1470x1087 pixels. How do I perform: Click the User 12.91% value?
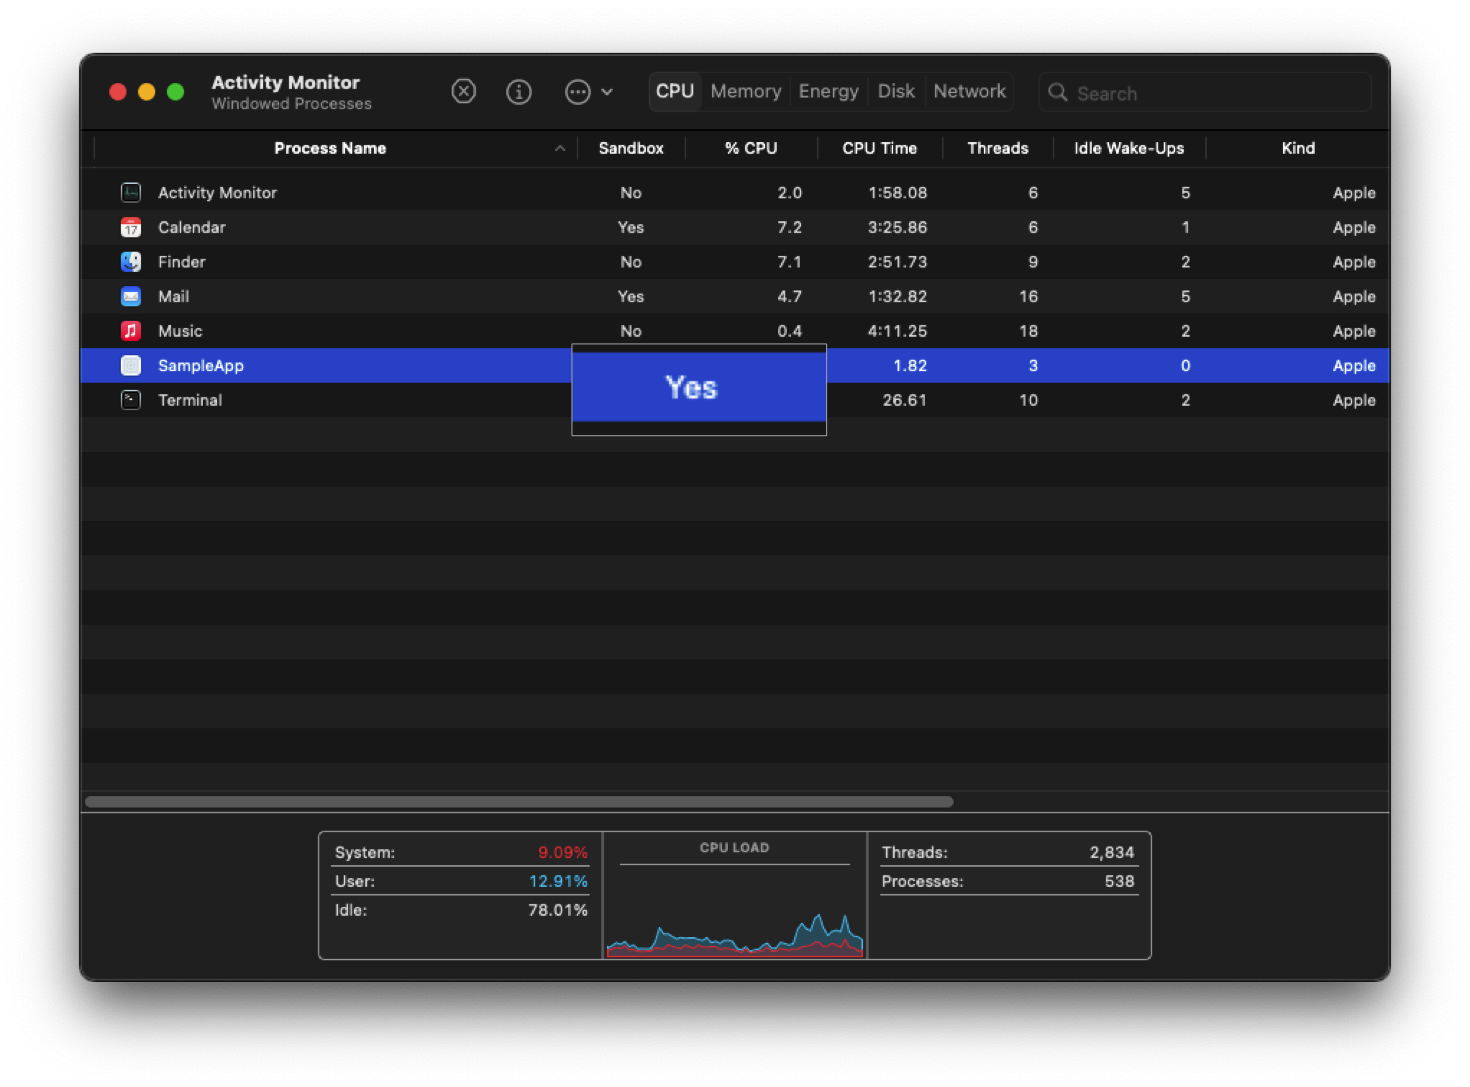[558, 881]
